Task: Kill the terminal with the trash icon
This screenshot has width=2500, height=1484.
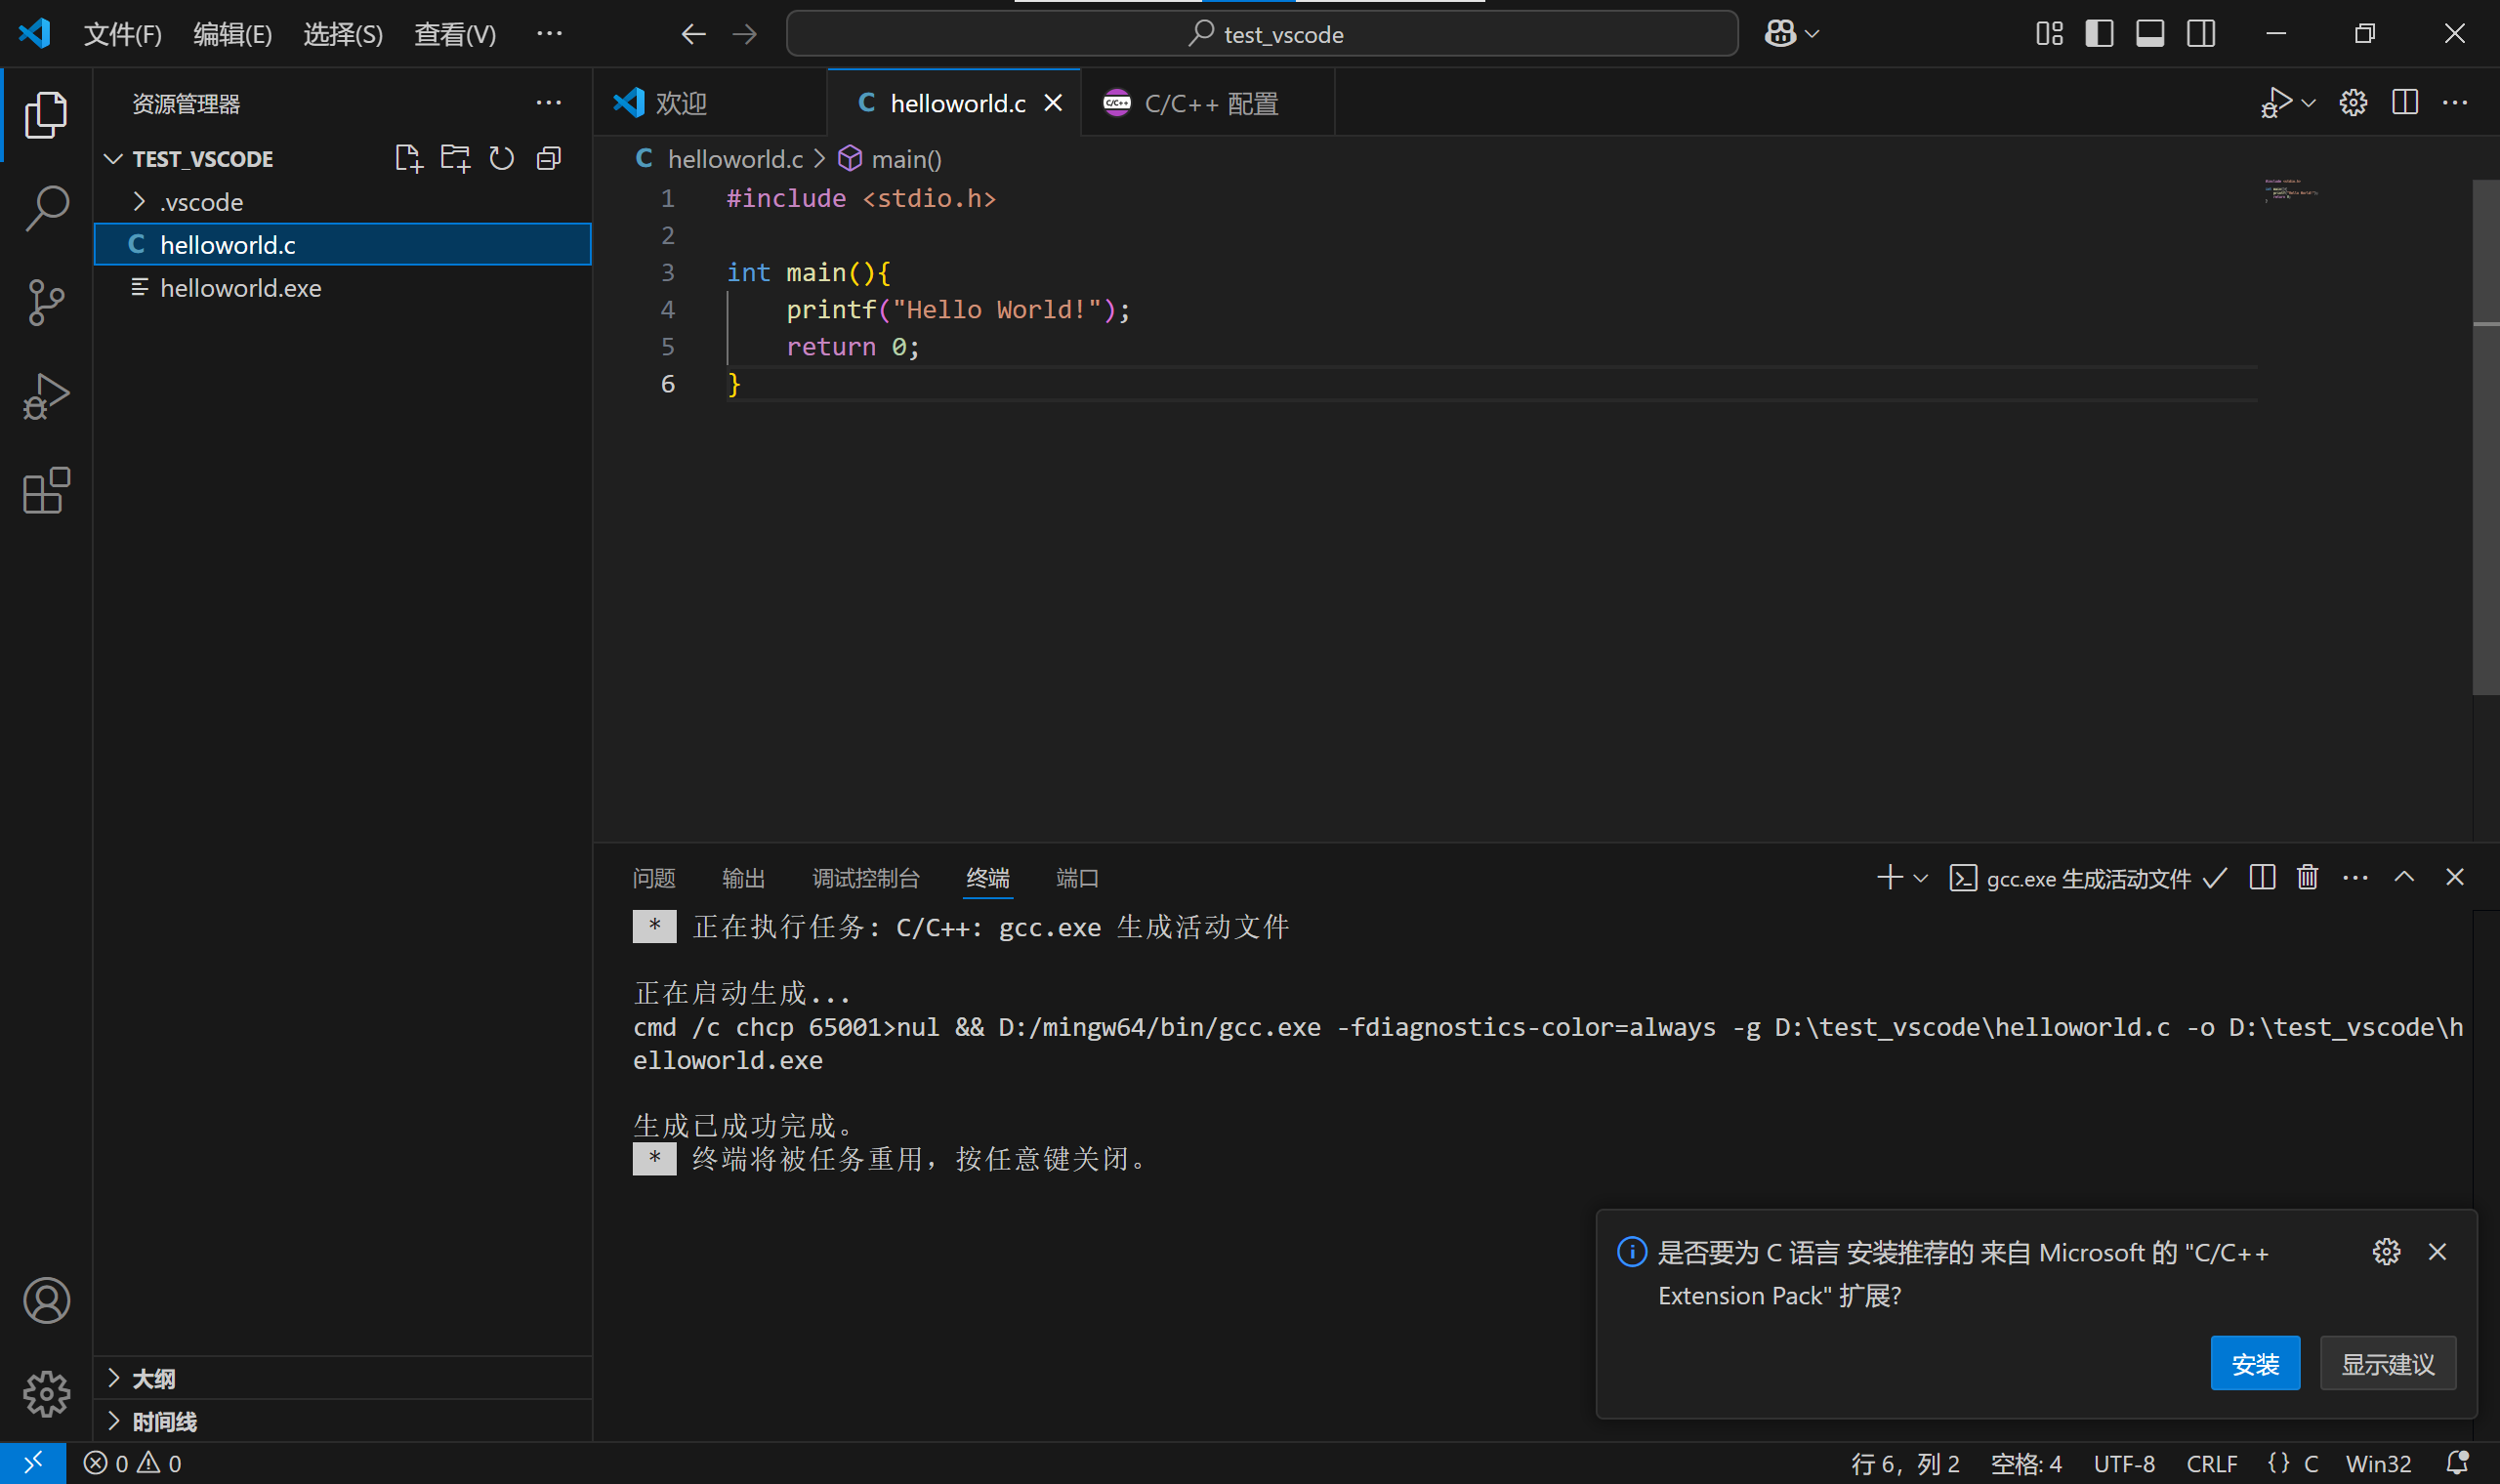Action: (x=2306, y=877)
